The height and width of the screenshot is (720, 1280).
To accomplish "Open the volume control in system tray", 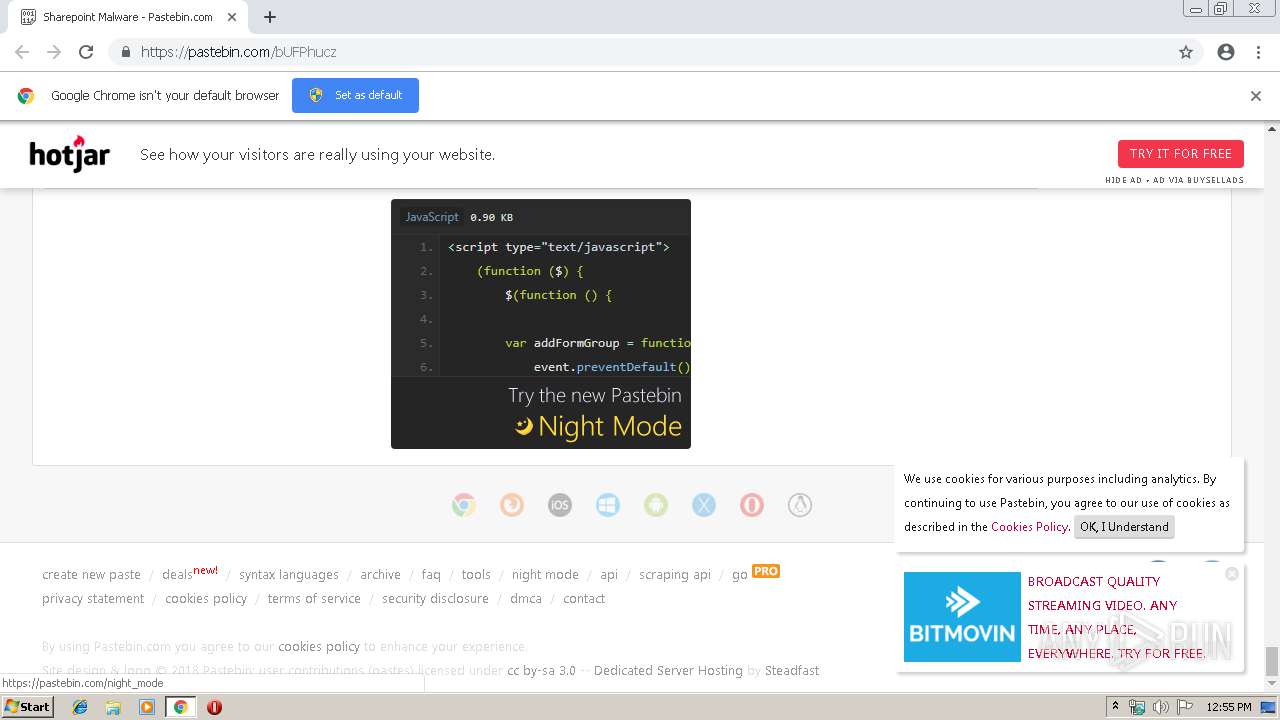I will point(1160,707).
